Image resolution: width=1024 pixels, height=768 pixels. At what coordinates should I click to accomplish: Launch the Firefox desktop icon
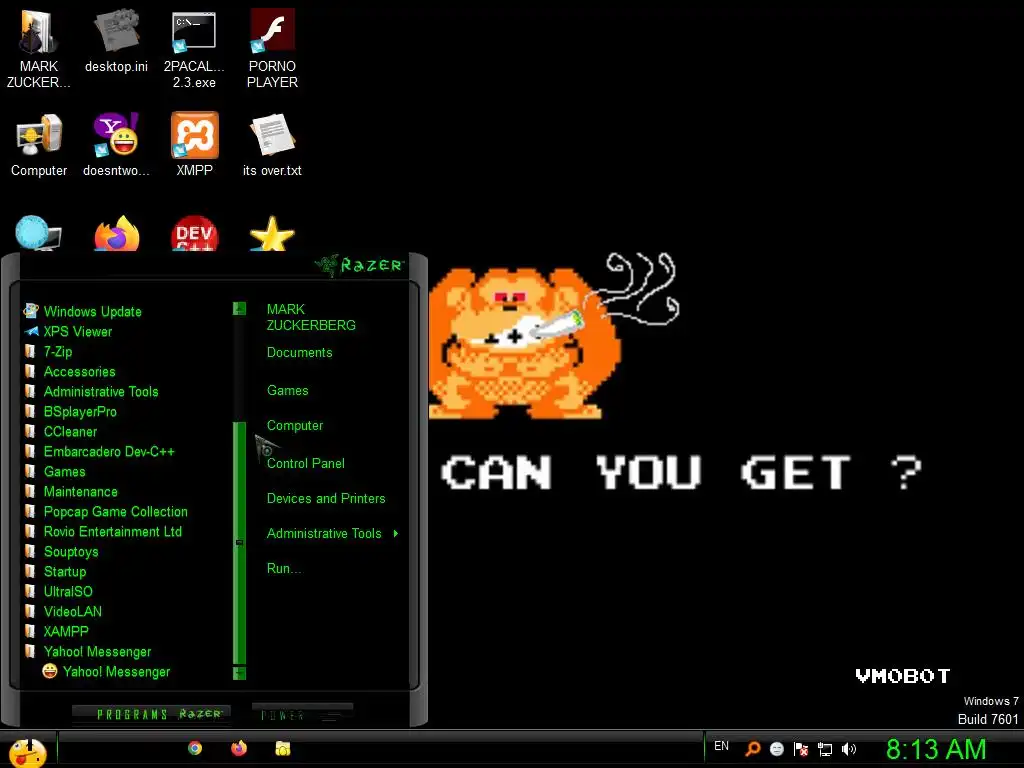pos(117,233)
